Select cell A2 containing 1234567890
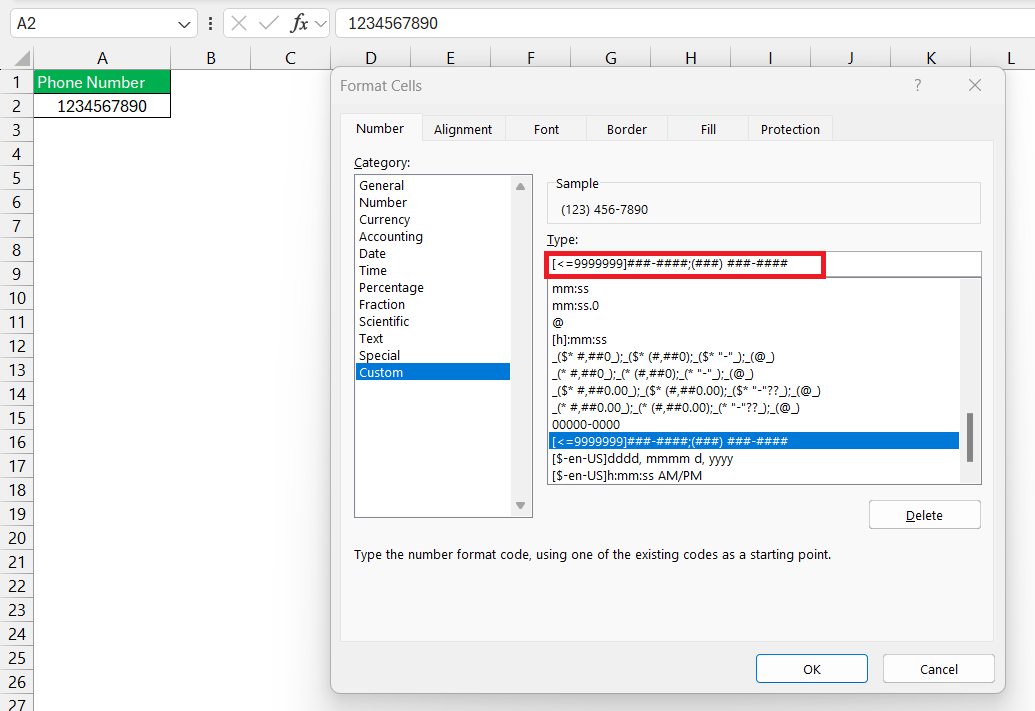 click(102, 106)
